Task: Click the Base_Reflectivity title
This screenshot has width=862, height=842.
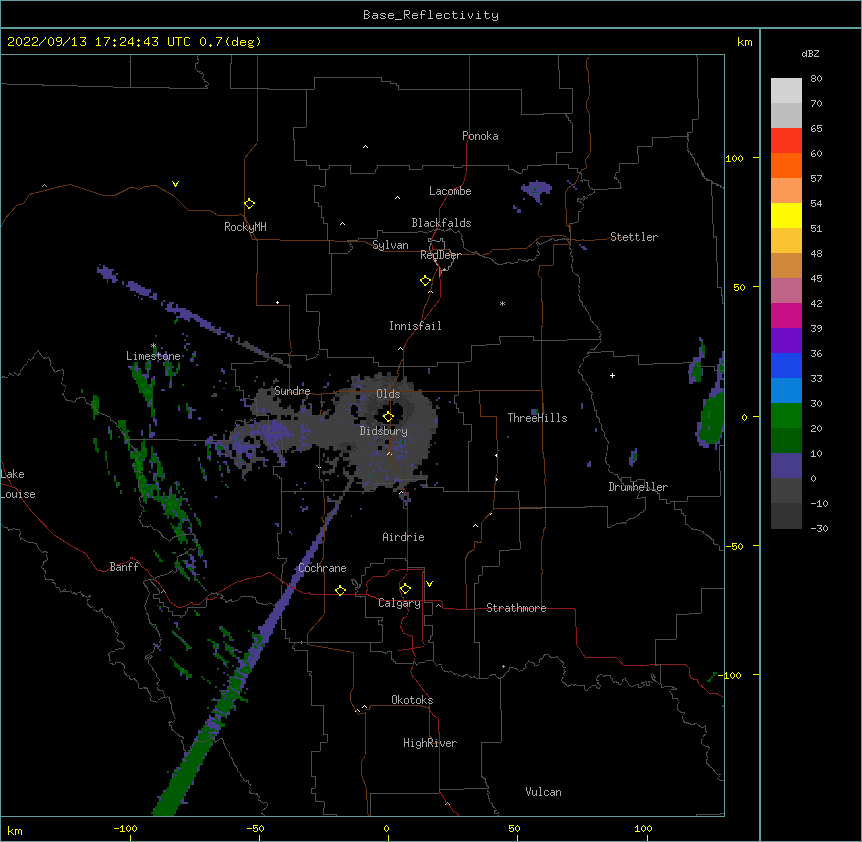Action: point(431,15)
